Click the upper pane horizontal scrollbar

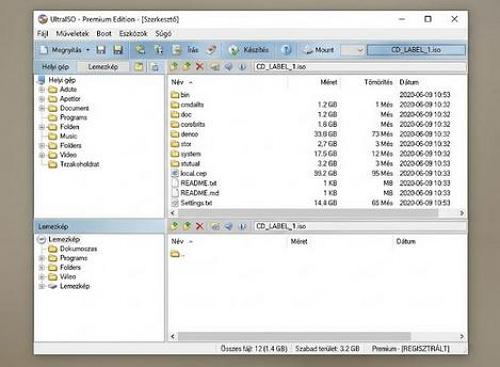point(308,213)
